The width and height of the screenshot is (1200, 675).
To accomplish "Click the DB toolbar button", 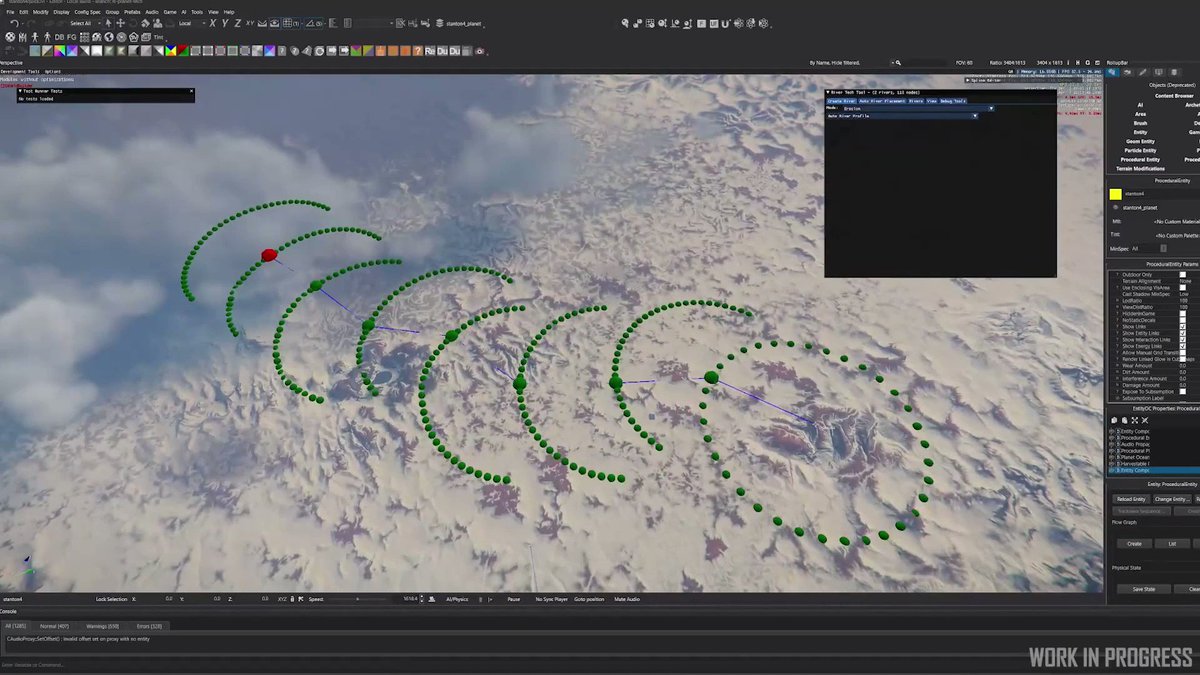I will (60, 37).
